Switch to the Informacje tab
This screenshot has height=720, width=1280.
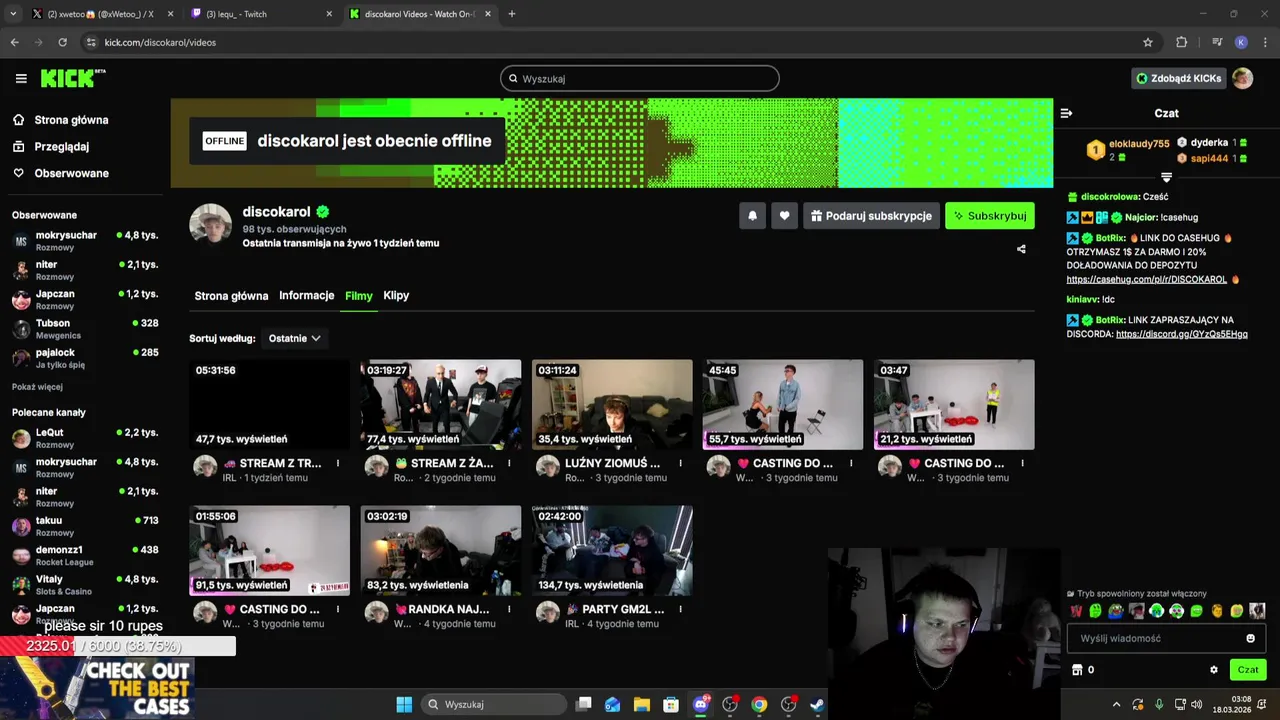pos(307,296)
